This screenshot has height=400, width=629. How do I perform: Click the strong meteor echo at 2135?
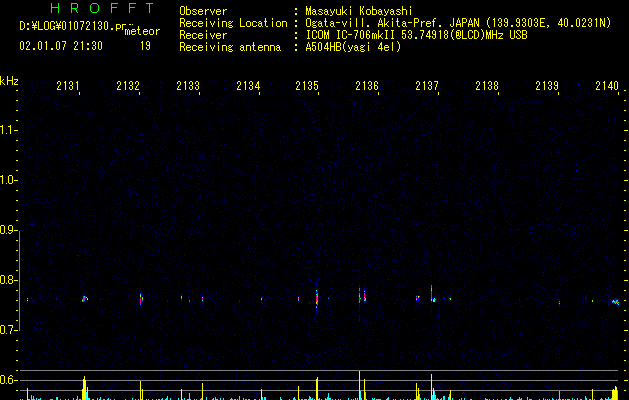coord(317,298)
